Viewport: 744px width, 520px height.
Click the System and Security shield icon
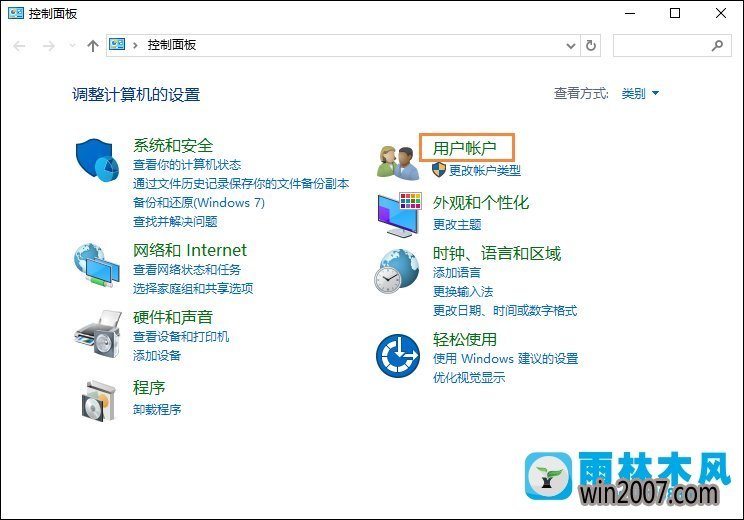pos(98,160)
